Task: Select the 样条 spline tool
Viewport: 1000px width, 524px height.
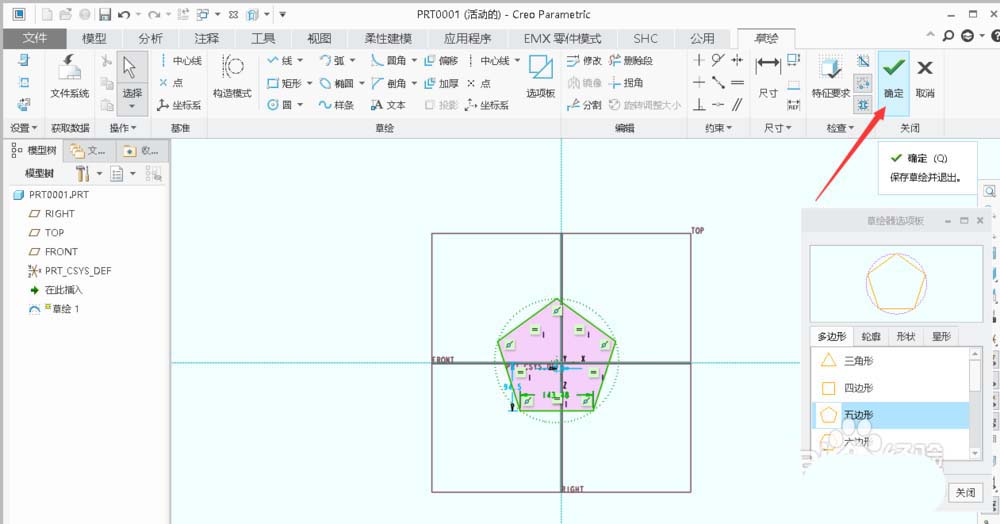Action: 336,105
